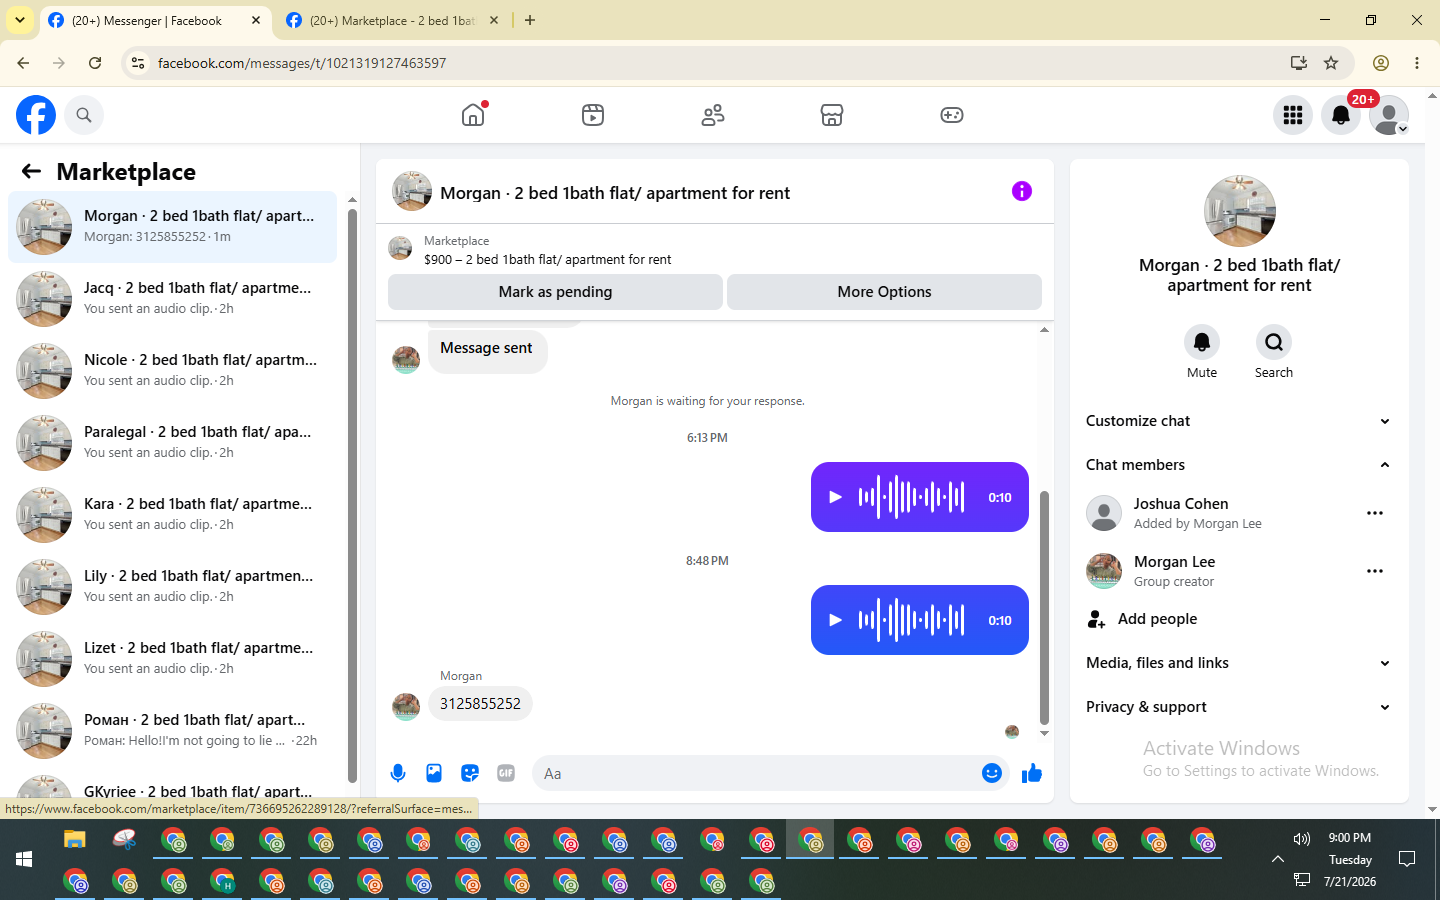Play the 8:48 PM audio clip
The width and height of the screenshot is (1440, 900).
(835, 620)
